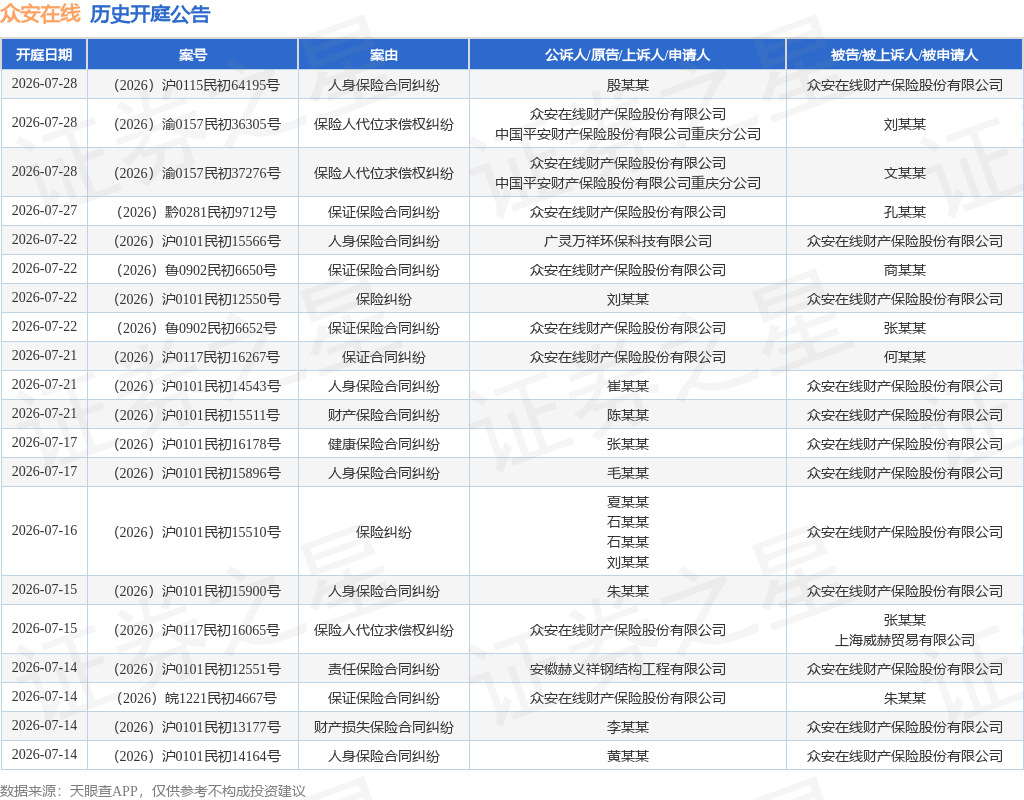Click plaintiff 夏某某 in 保险纠纷 row

point(628,502)
